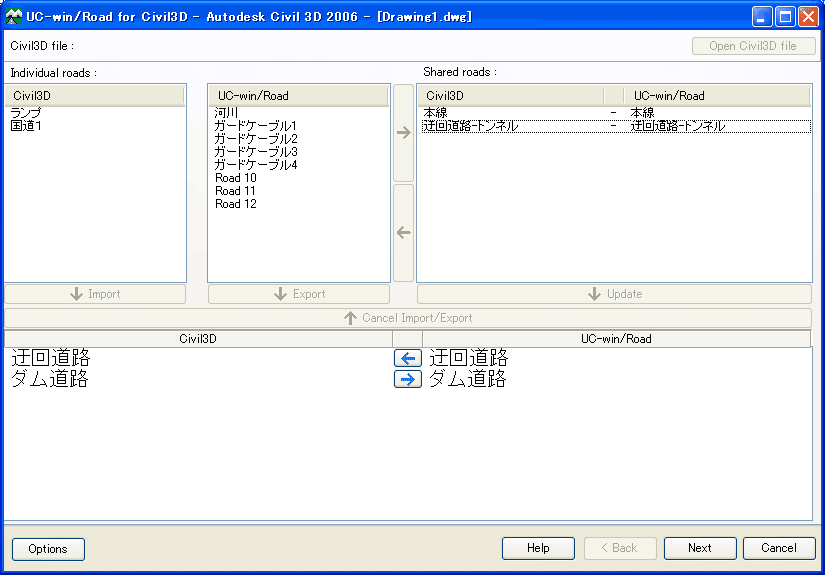The width and height of the screenshot is (825, 575).
Task: Click the Back button
Action: tap(620, 548)
